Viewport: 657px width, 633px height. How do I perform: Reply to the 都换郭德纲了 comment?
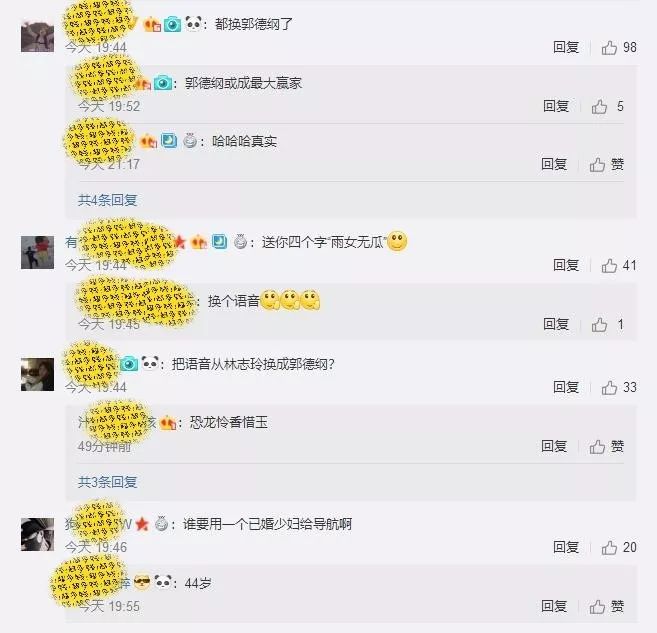[566, 47]
